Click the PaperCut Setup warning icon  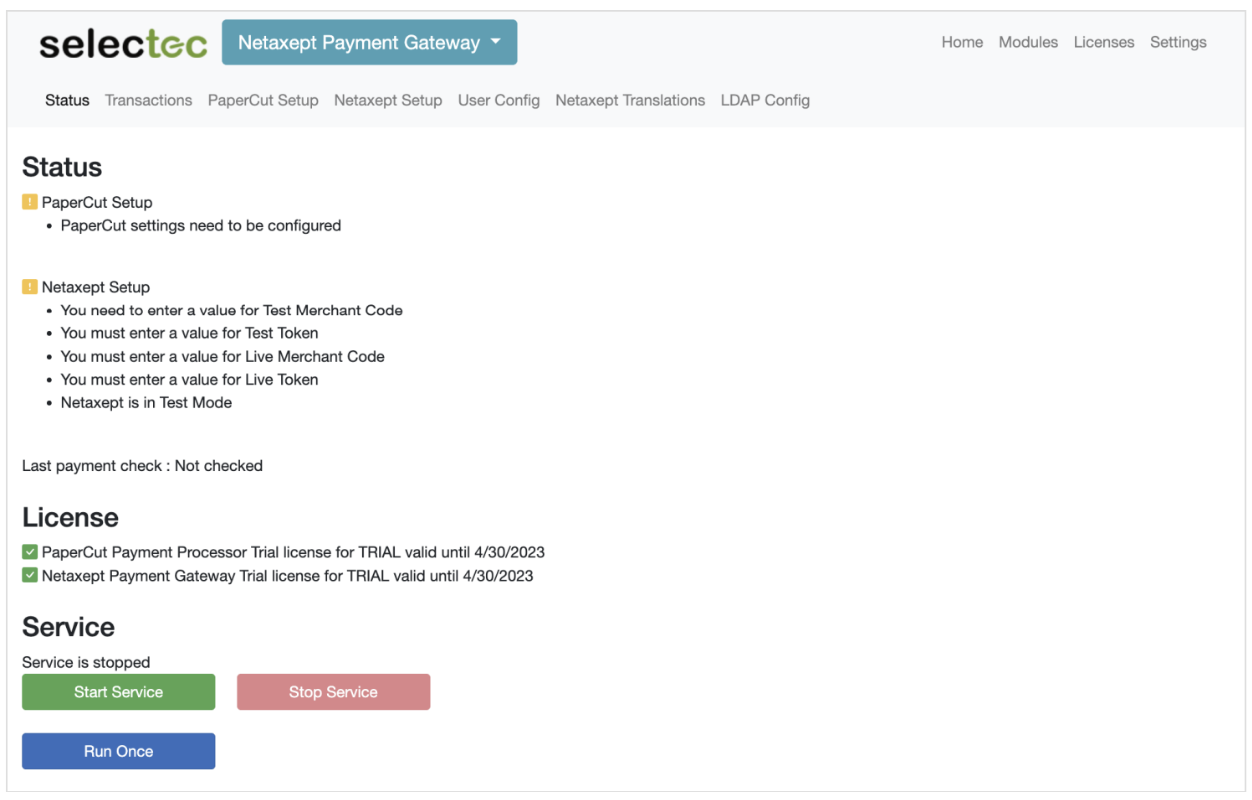point(30,202)
